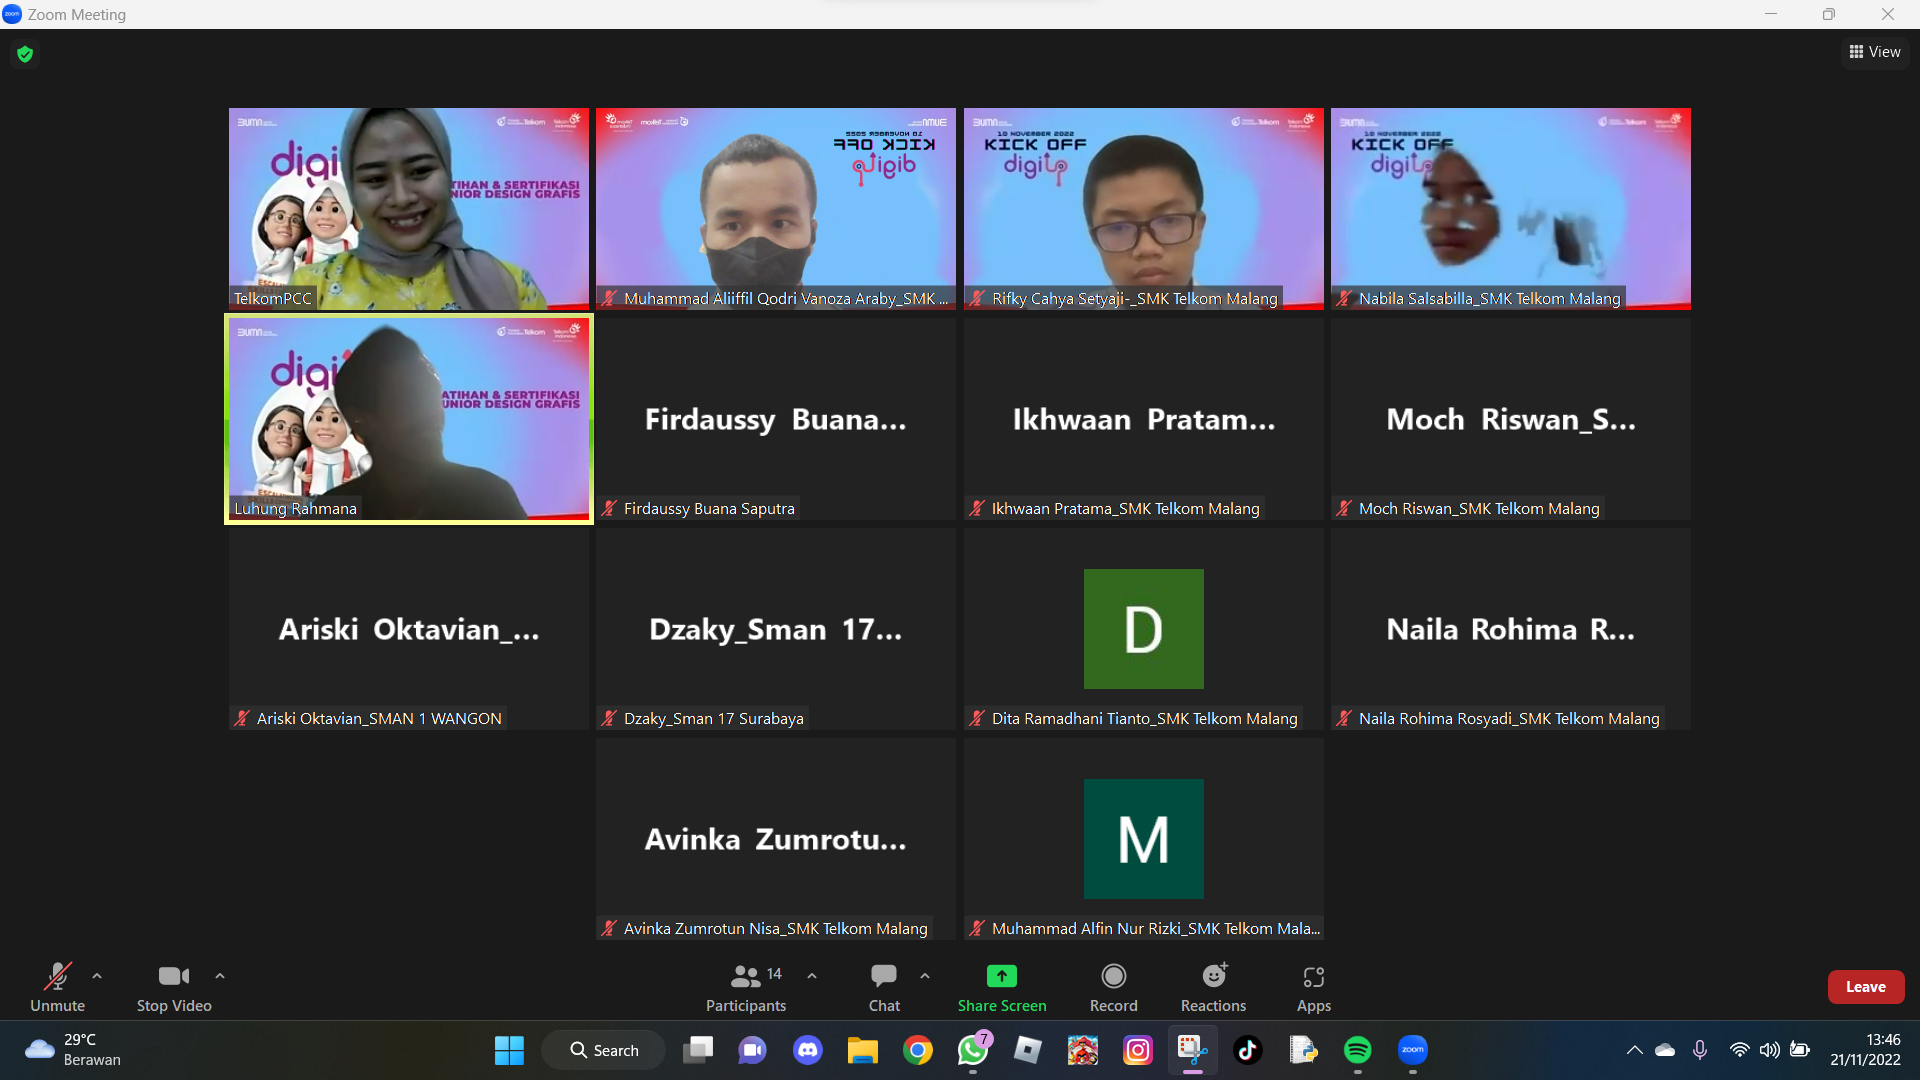Expand the arrow beside Chat
The width and height of the screenshot is (1920, 1080).
tap(925, 976)
